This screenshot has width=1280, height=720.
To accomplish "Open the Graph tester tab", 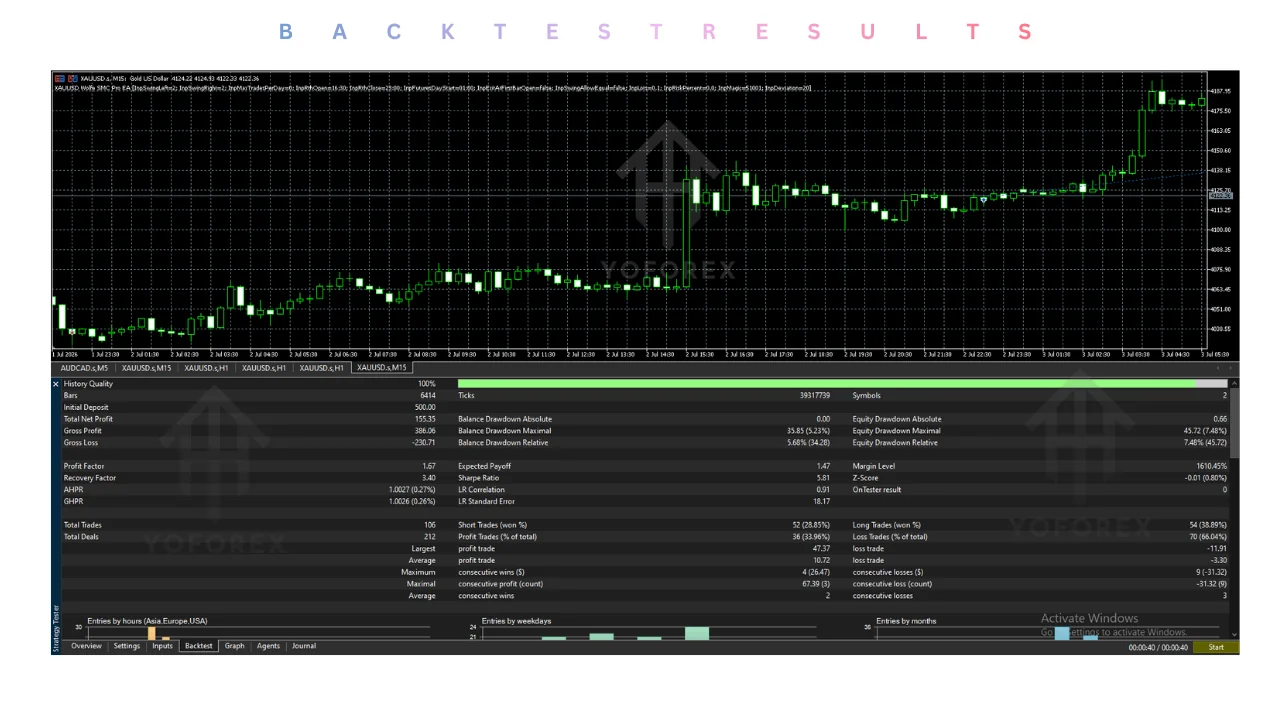I will coord(234,646).
